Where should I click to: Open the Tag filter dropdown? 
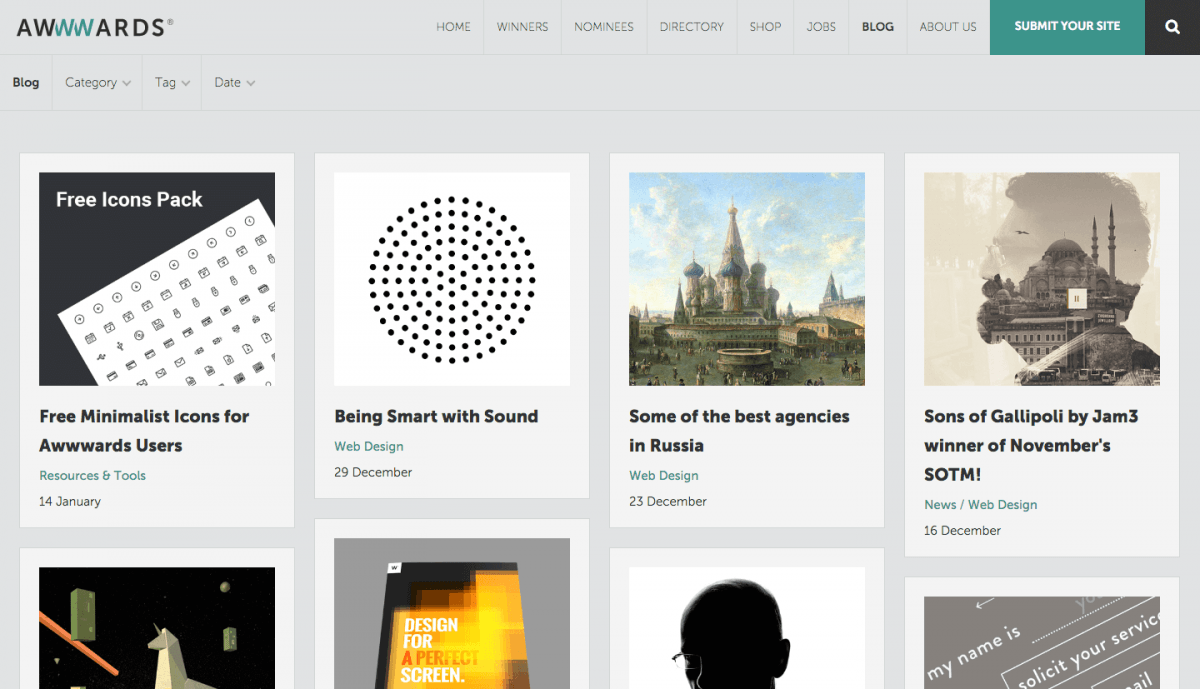171,82
